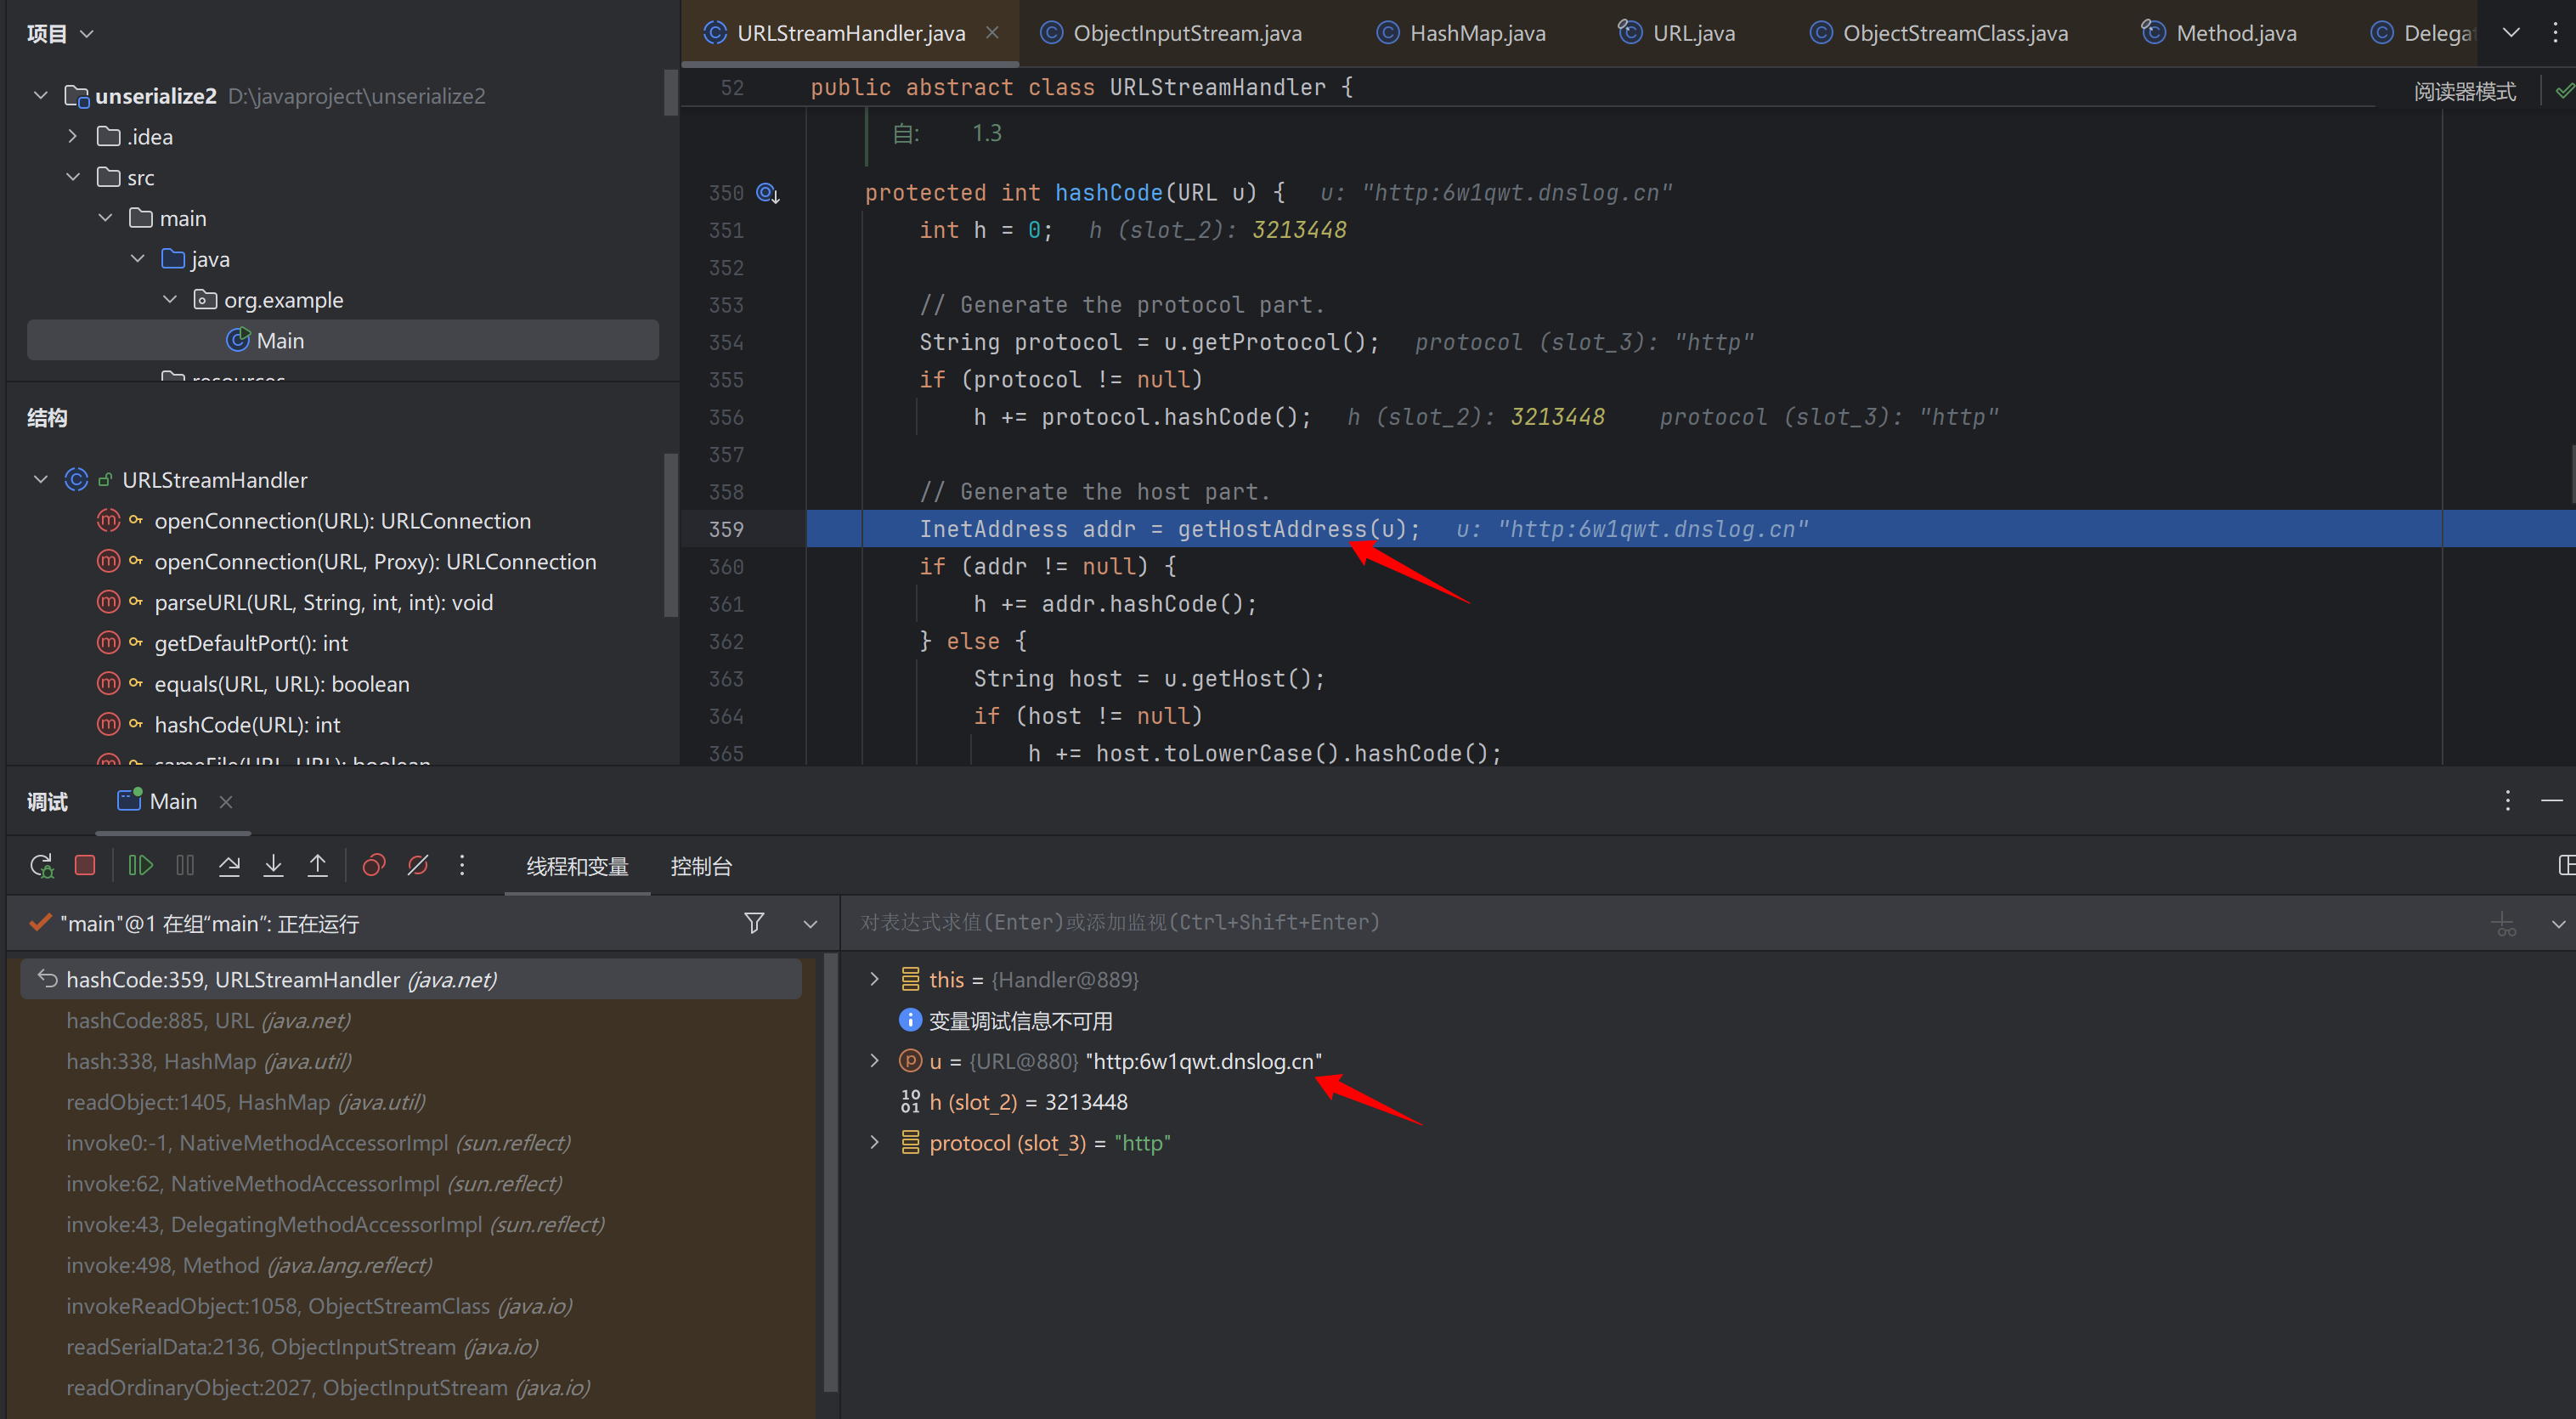This screenshot has width=2576, height=1419.
Task: Expand variable u URL@880
Action: click(874, 1061)
